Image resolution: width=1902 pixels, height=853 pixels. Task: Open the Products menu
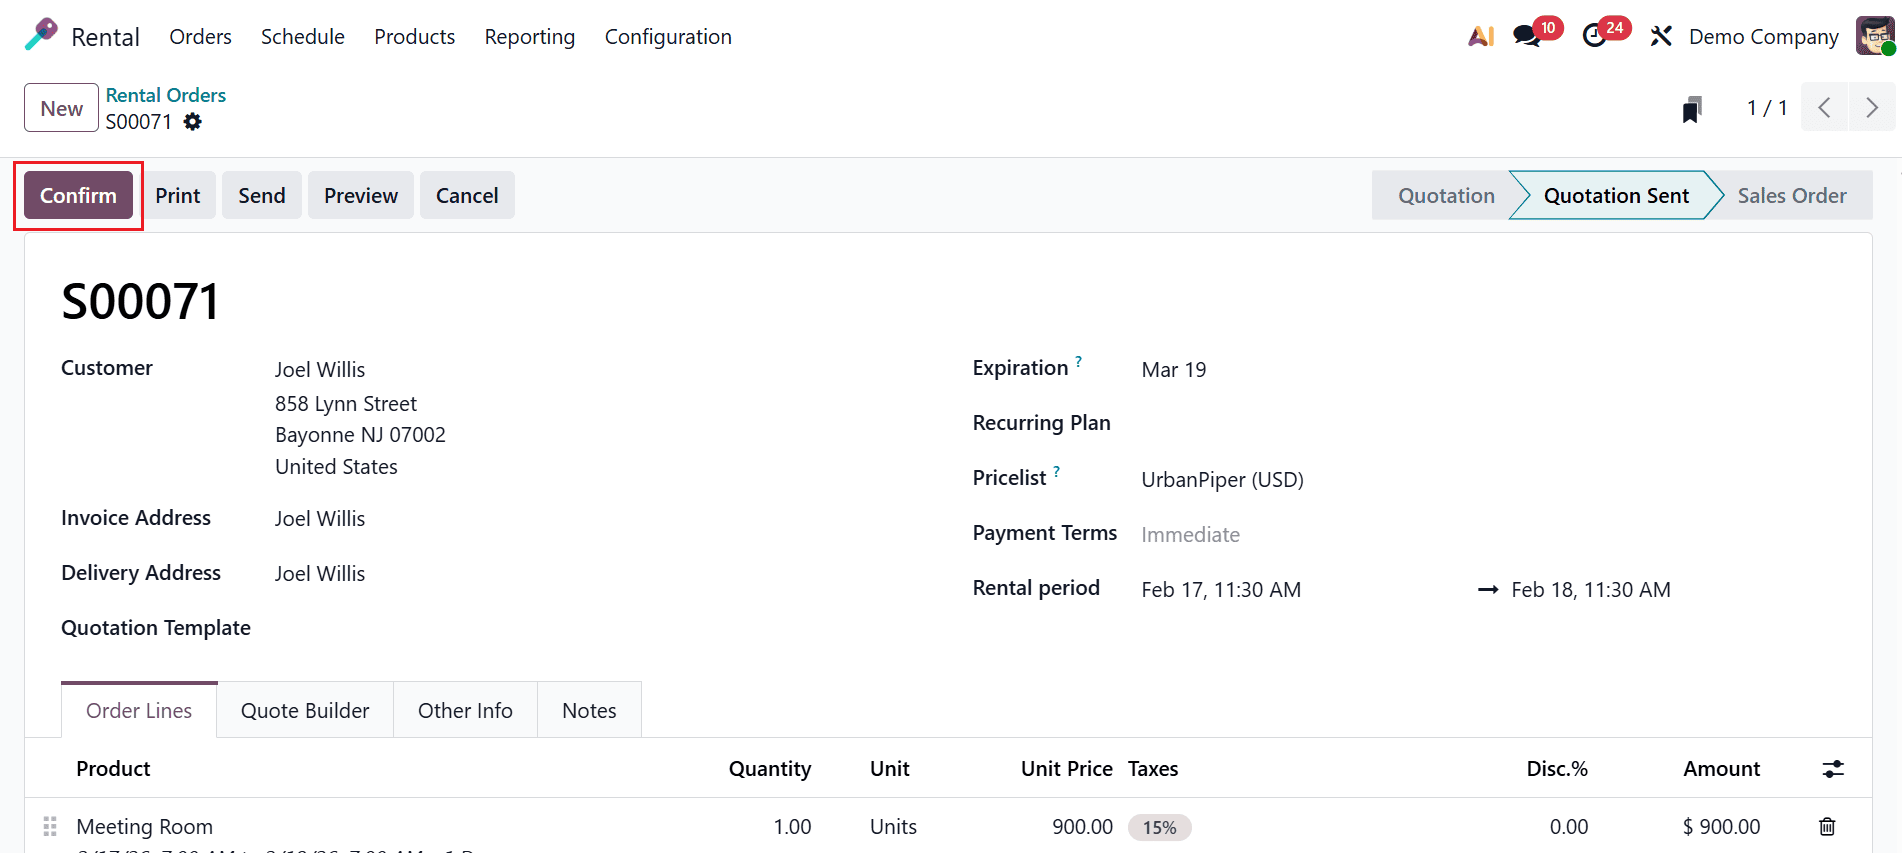tap(415, 36)
